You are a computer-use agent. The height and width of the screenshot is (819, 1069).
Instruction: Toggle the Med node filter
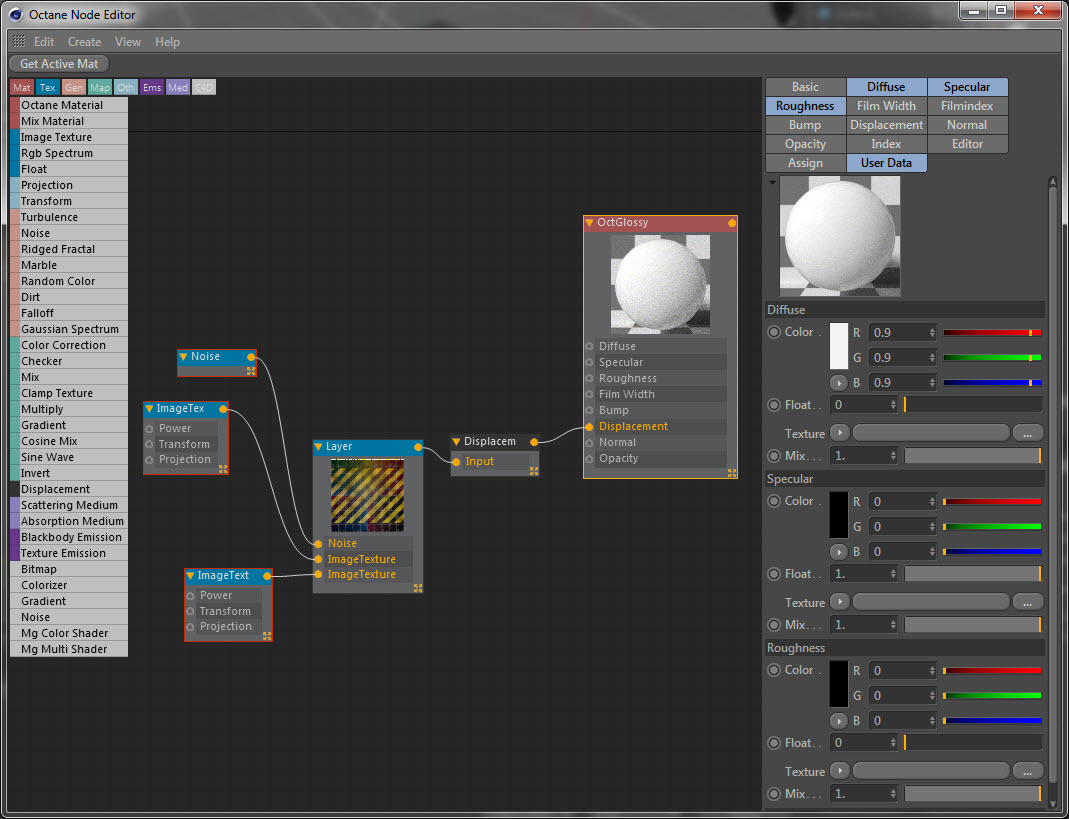click(178, 87)
